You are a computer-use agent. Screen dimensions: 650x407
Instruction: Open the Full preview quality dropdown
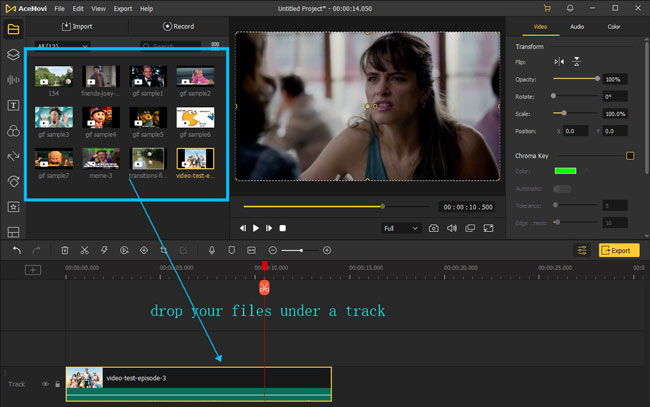coord(401,228)
